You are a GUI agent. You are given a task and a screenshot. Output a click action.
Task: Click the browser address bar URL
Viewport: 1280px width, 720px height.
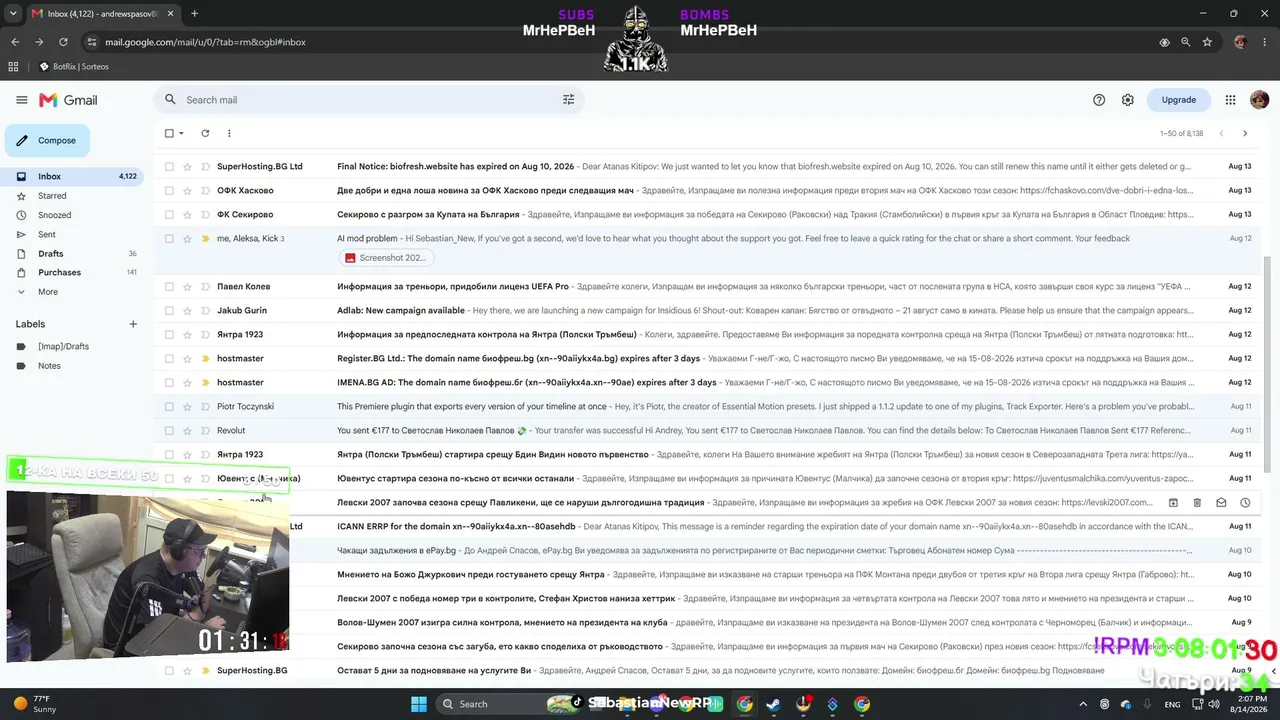(205, 42)
